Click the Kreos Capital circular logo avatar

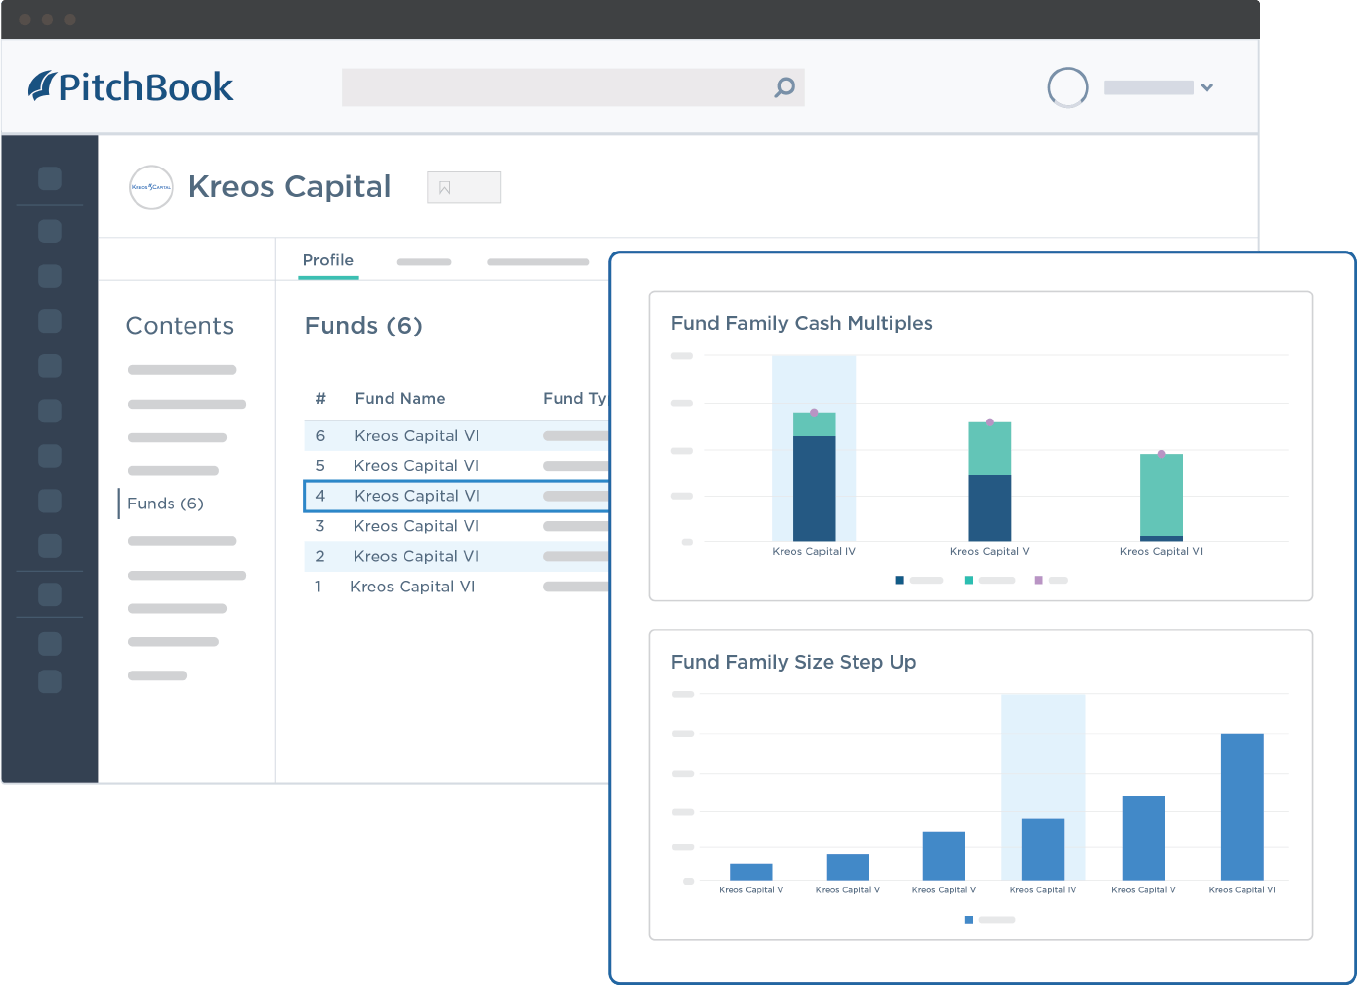pos(151,187)
